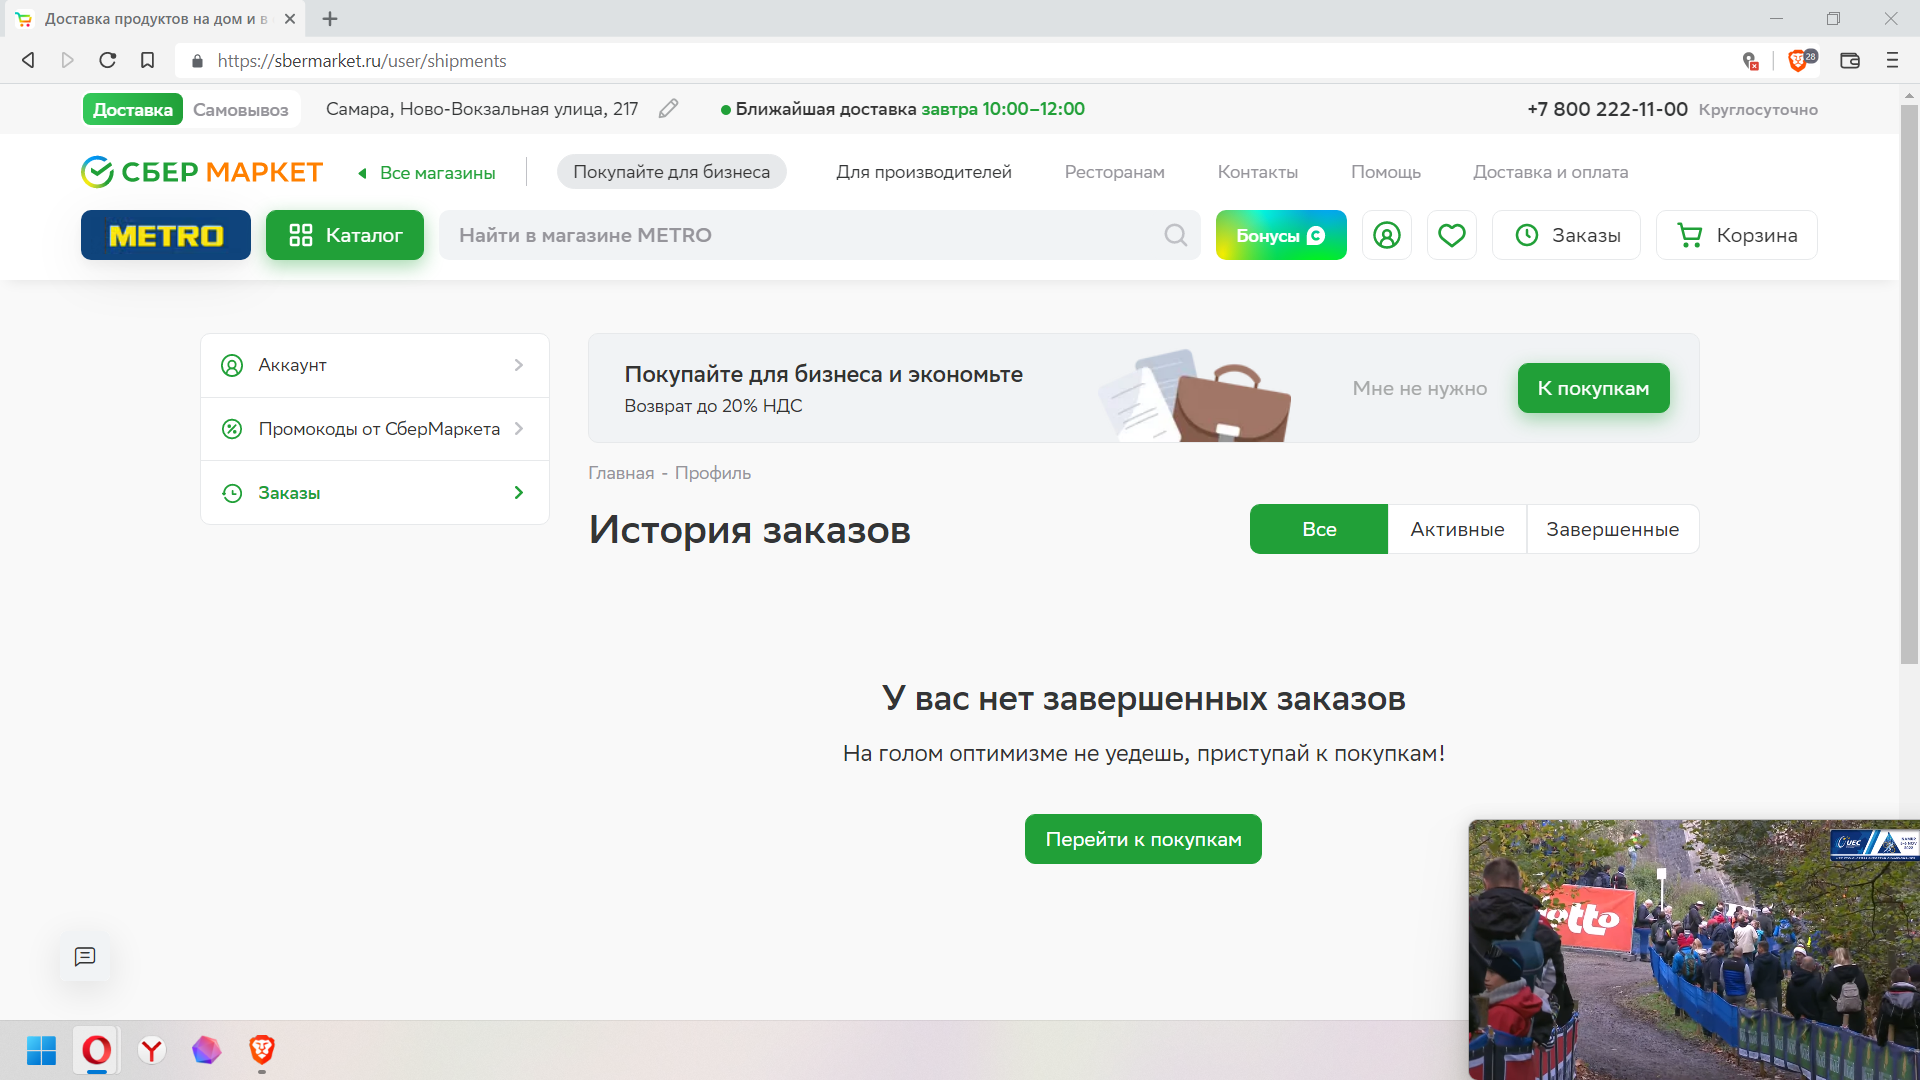Click the METRO store logo
Image resolution: width=1920 pixels, height=1080 pixels.
(x=166, y=235)
